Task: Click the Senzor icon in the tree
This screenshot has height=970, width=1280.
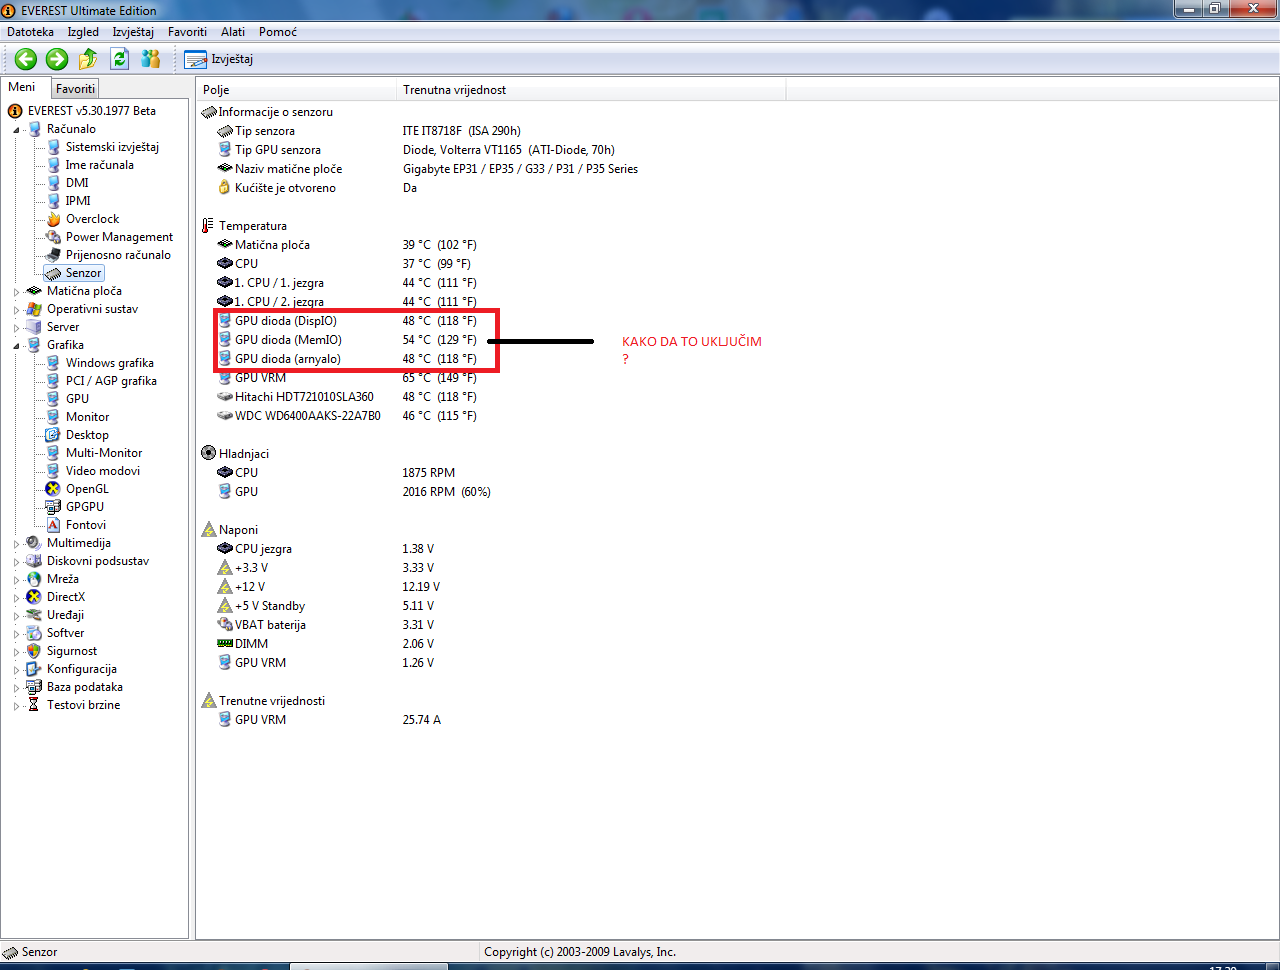Action: coord(53,273)
